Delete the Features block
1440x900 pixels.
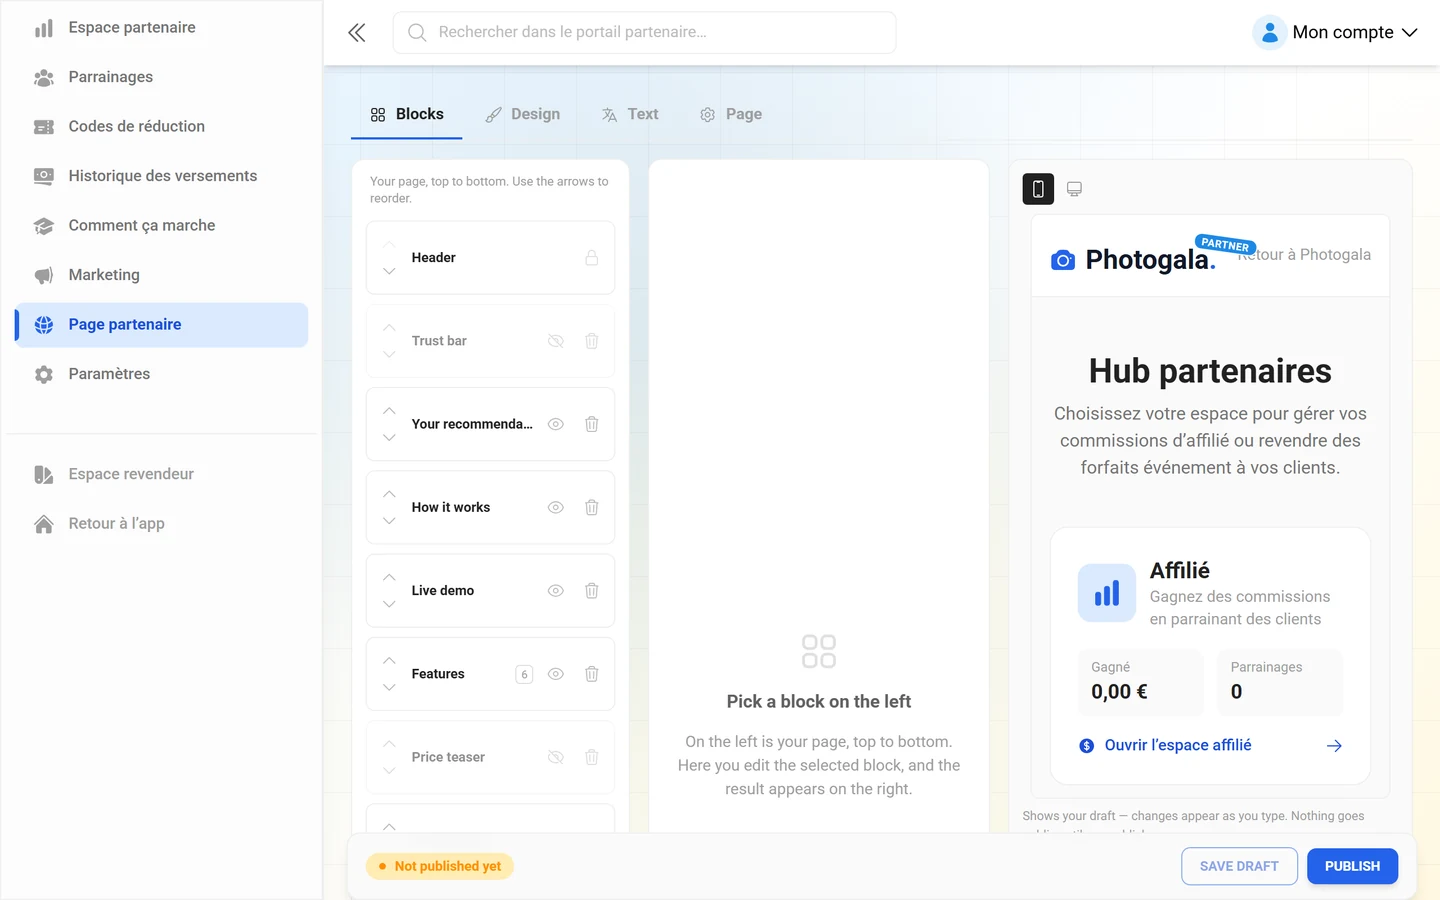592,674
